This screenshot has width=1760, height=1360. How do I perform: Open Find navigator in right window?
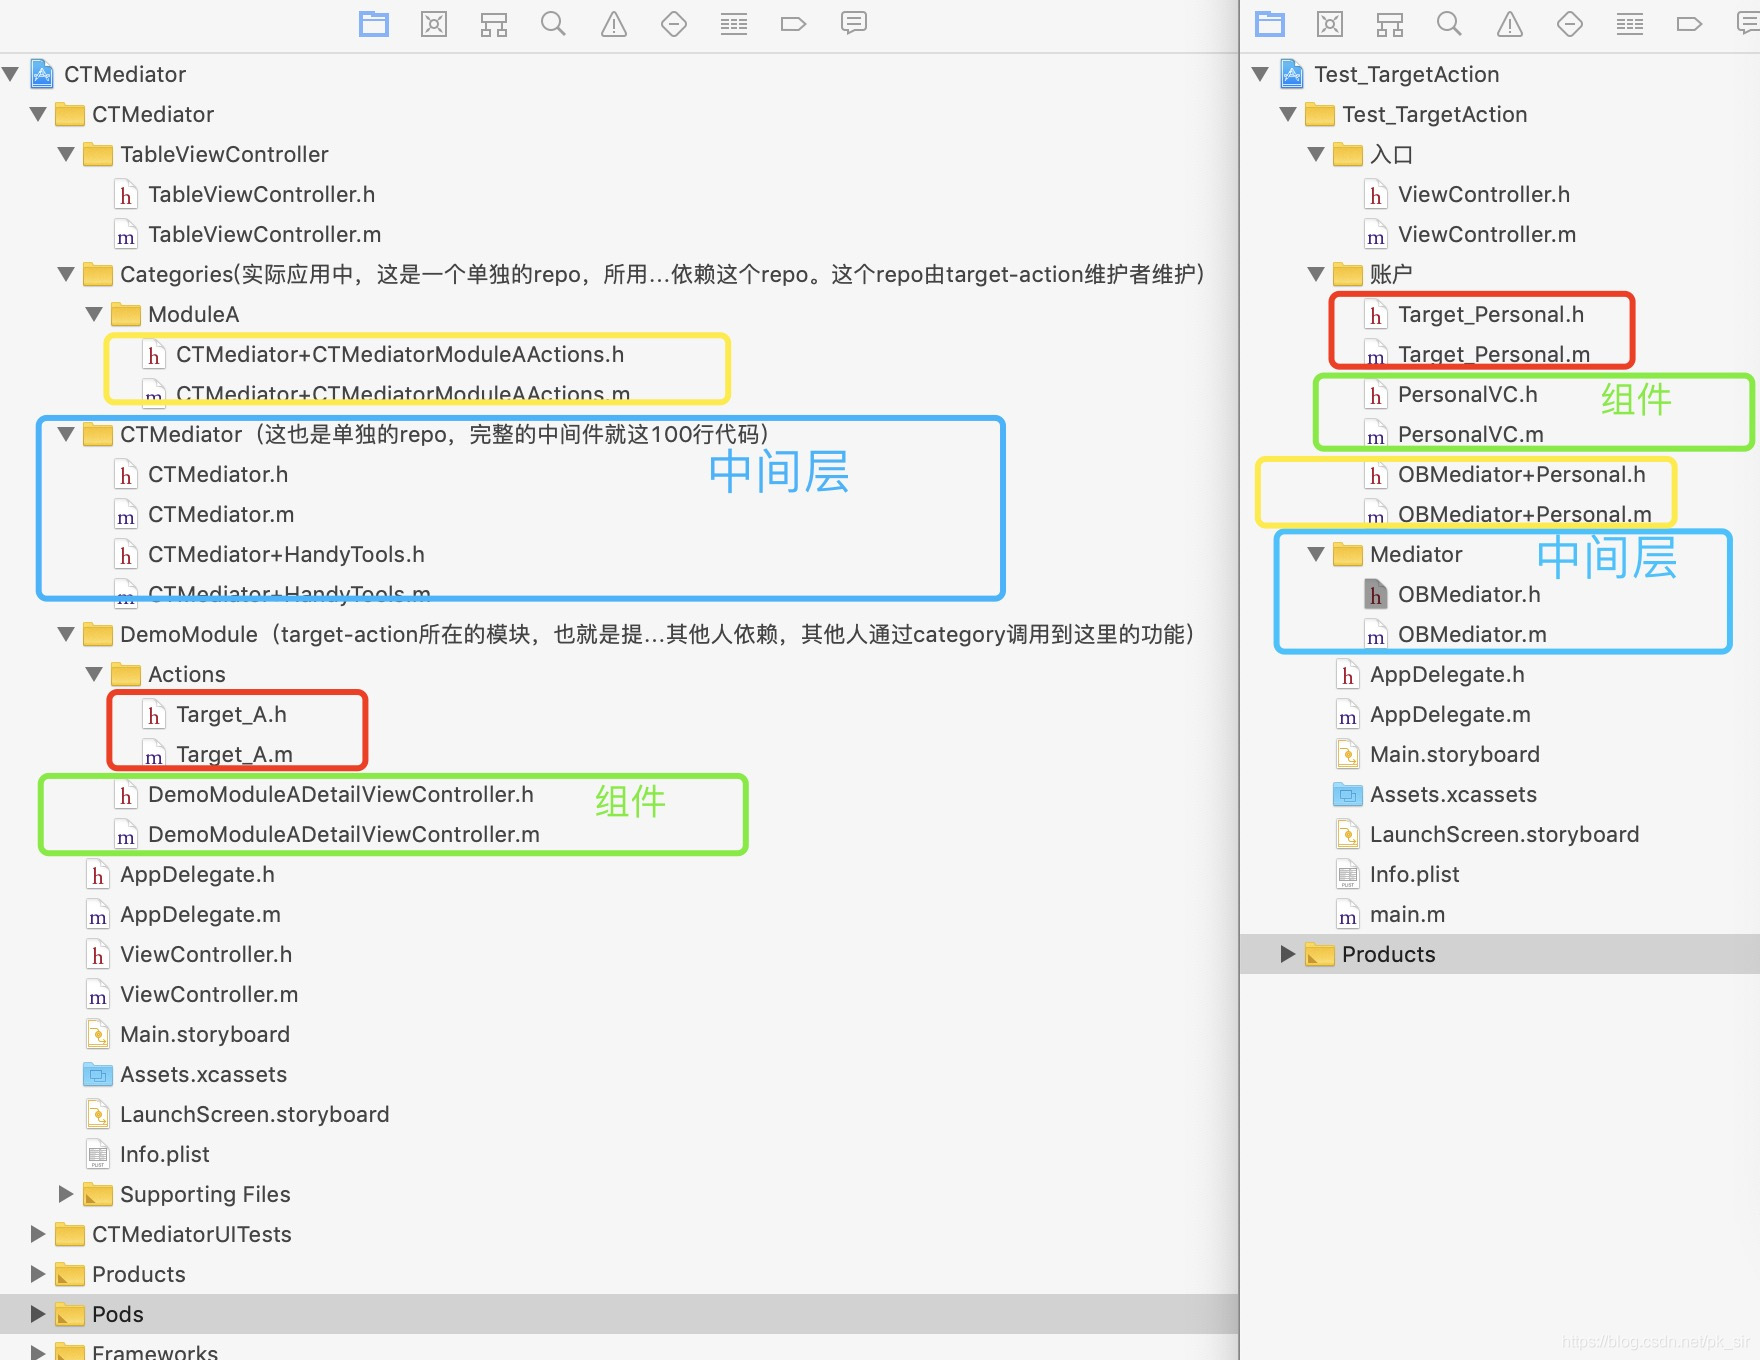point(1449,24)
